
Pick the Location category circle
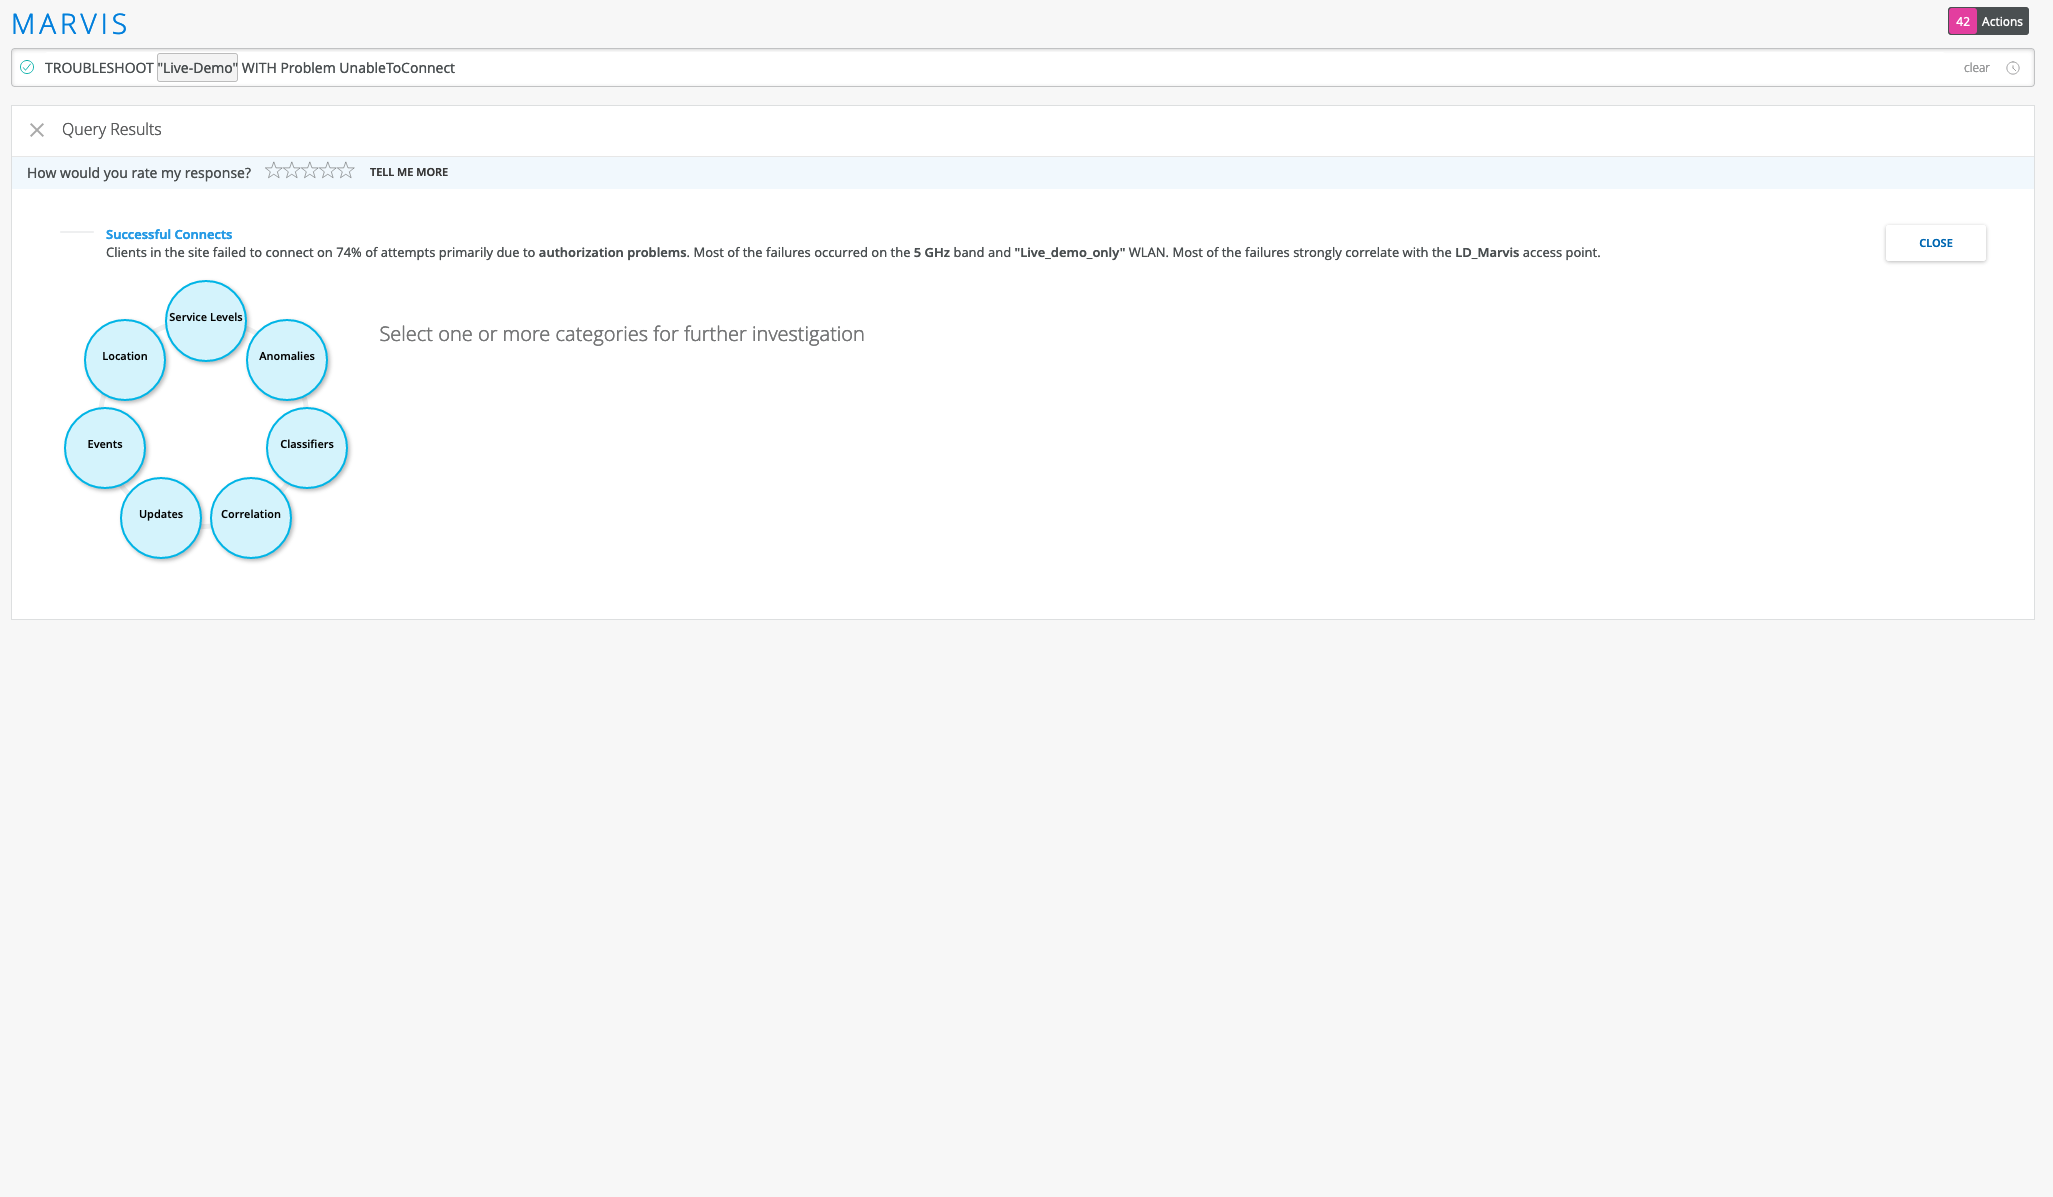[x=125, y=359]
